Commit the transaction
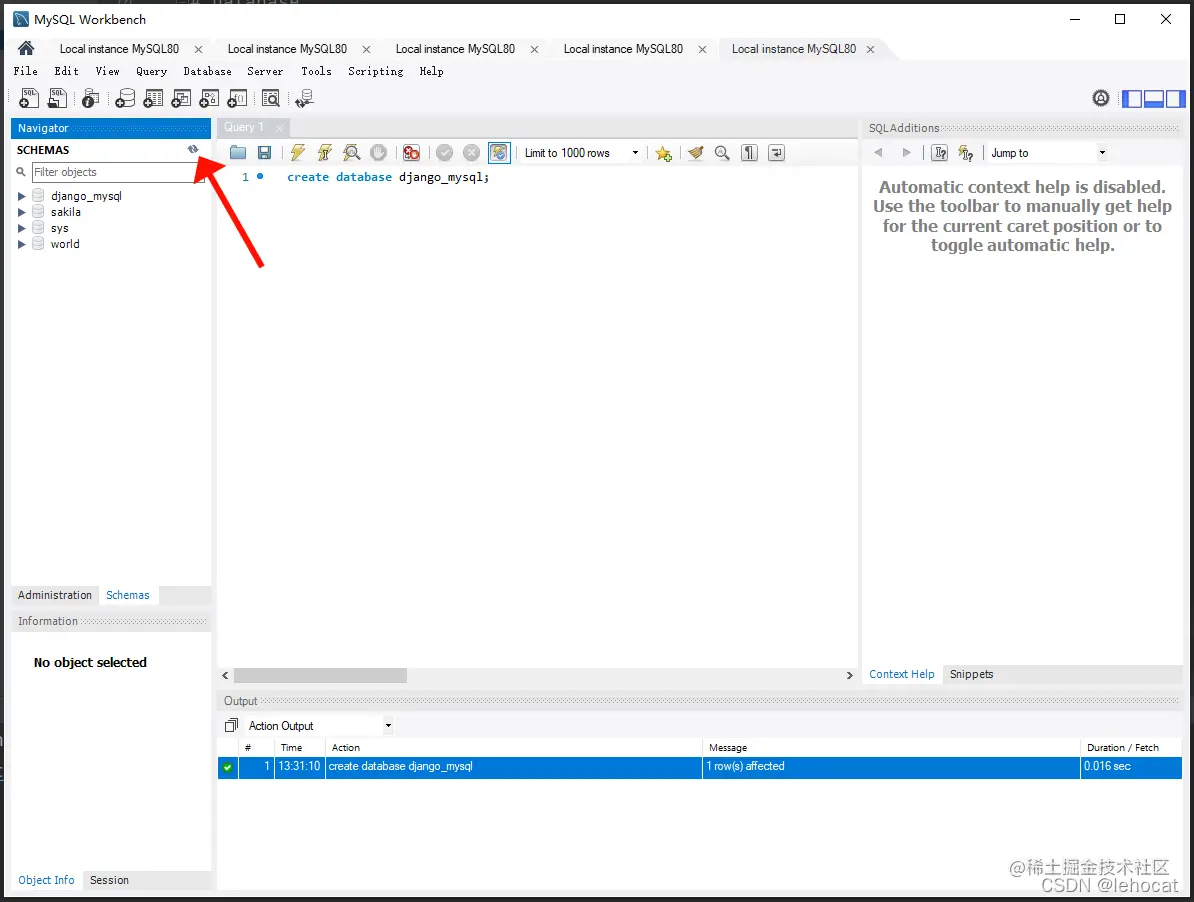This screenshot has height=902, width=1194. [445, 153]
